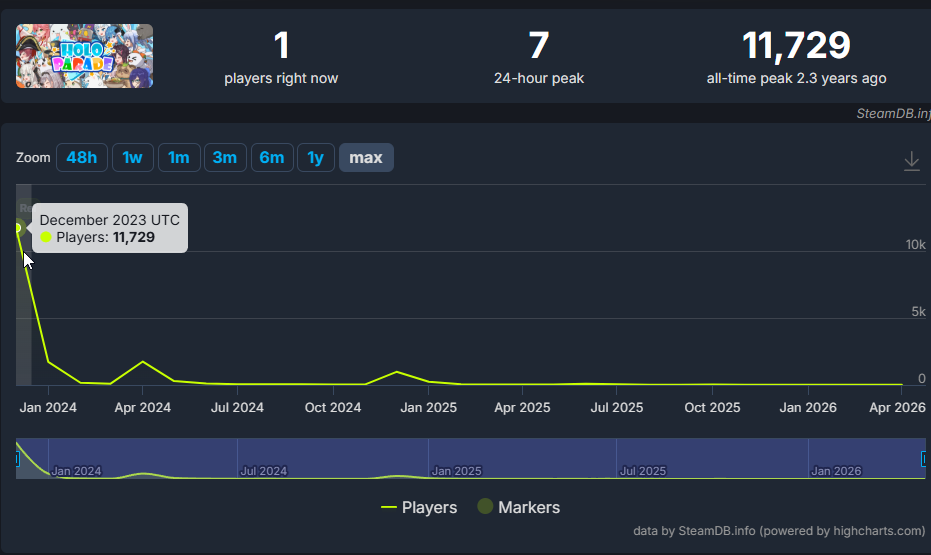Click the 'players right now' label
Screen dimensions: 931x555
pos(281,78)
